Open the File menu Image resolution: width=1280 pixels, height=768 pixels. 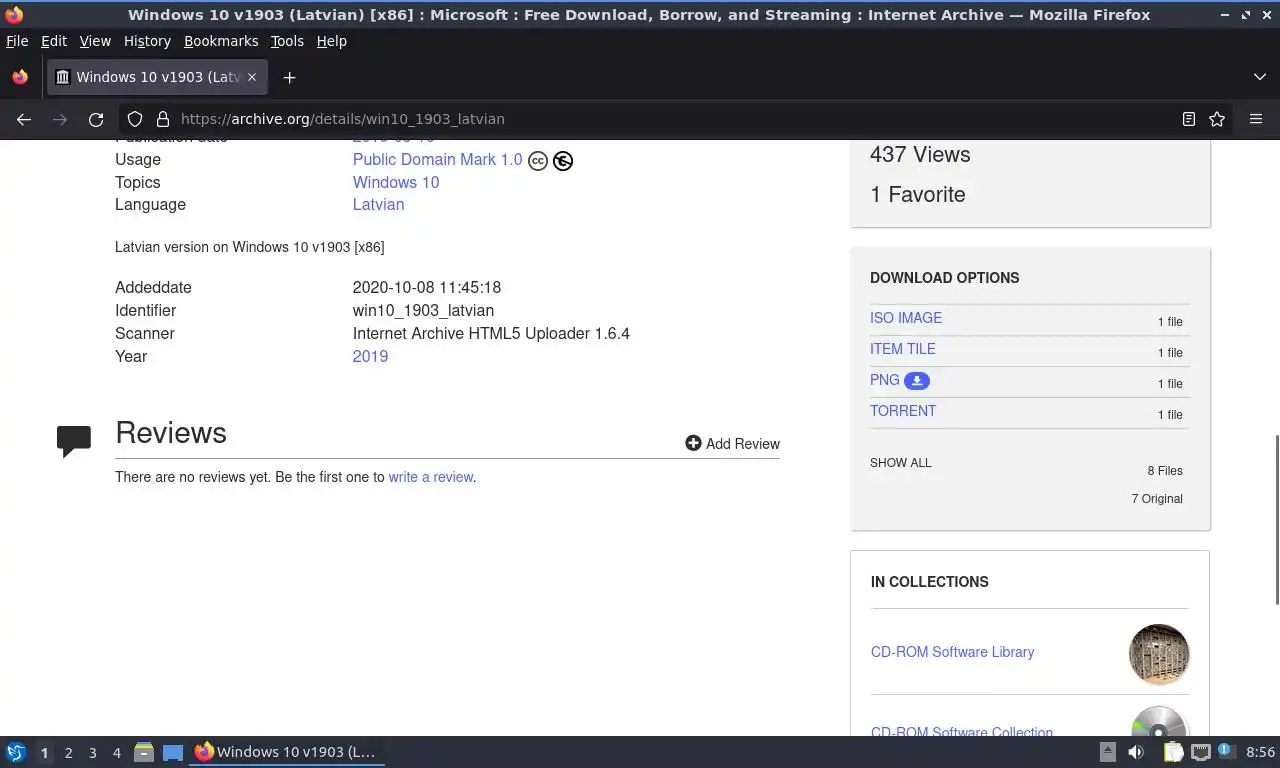(x=17, y=41)
